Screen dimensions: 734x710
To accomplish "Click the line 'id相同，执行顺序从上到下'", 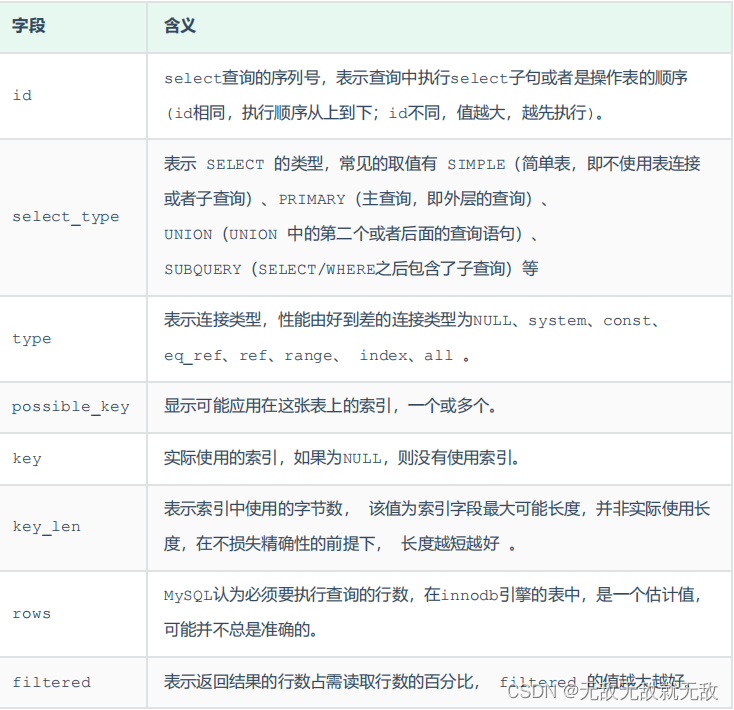I will pos(384,113).
